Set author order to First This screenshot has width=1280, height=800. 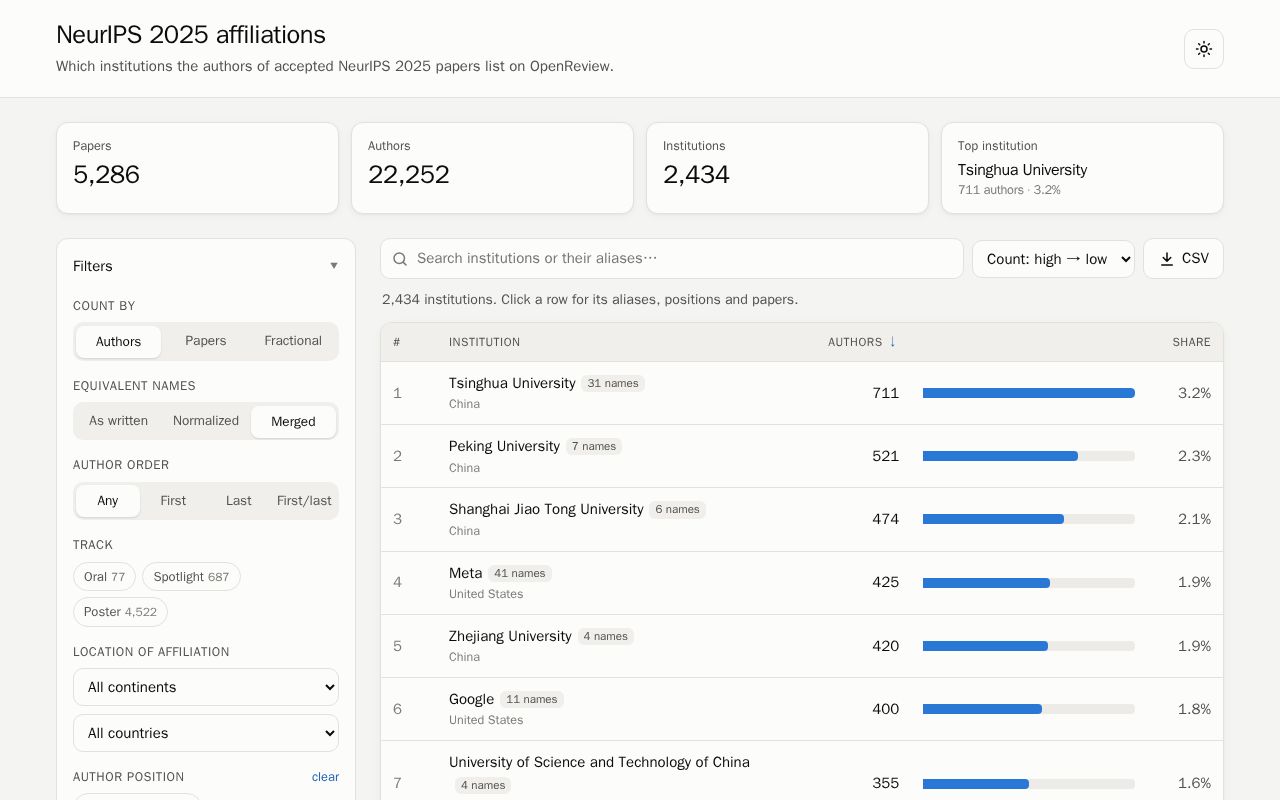tap(173, 501)
